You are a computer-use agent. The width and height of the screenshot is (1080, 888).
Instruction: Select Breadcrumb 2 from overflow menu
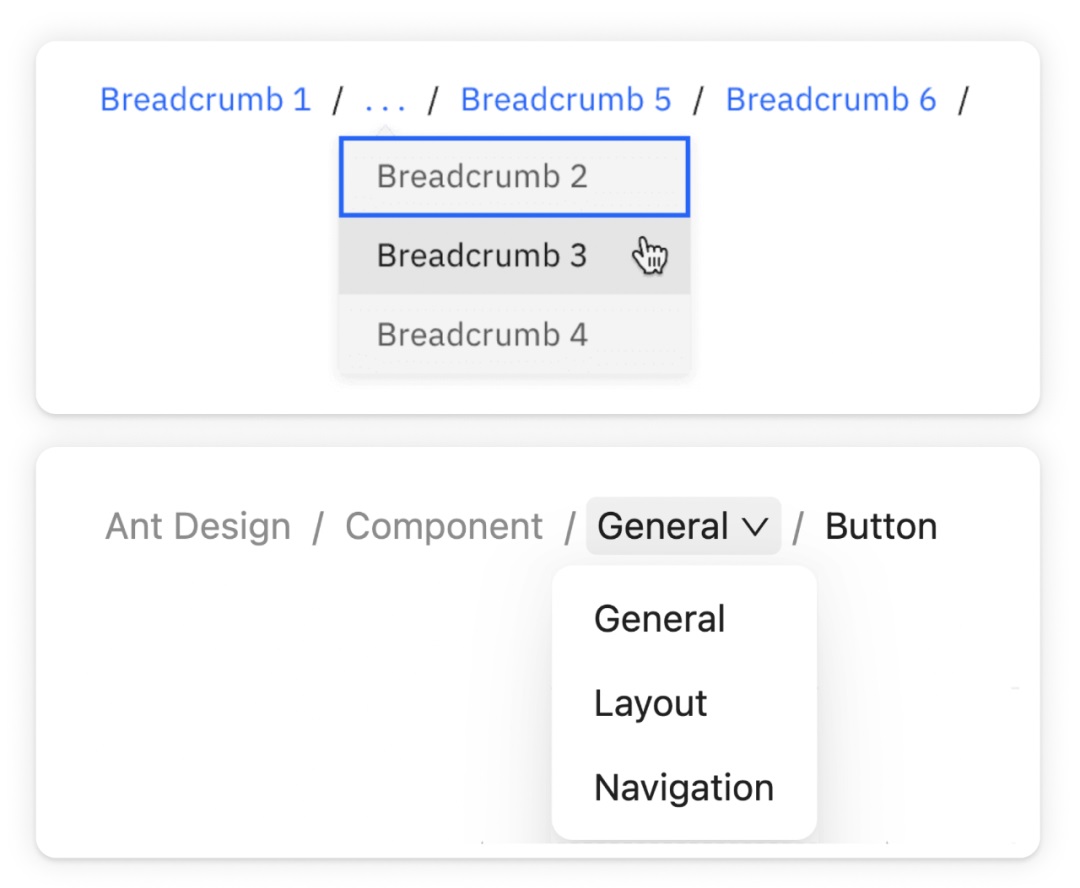482,177
